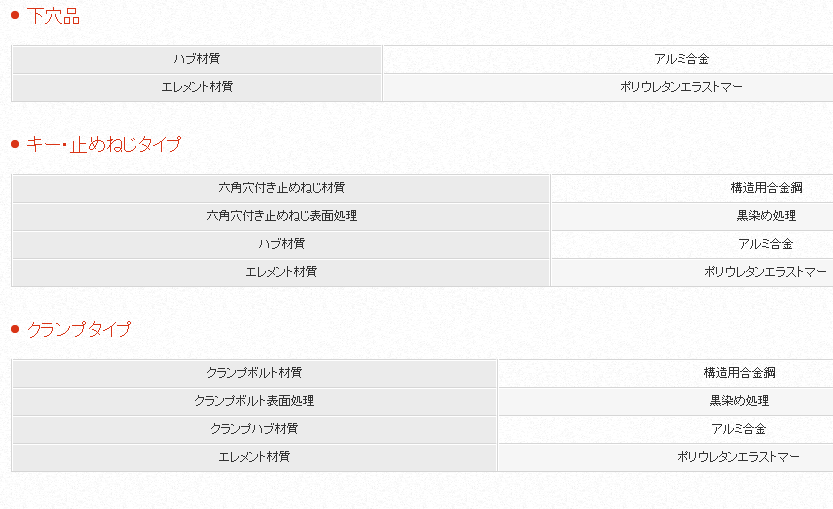The width and height of the screenshot is (833, 509).
Task: Click the 六角穴付き止めねじ材質 row label
Action: pyautogui.click(x=281, y=188)
